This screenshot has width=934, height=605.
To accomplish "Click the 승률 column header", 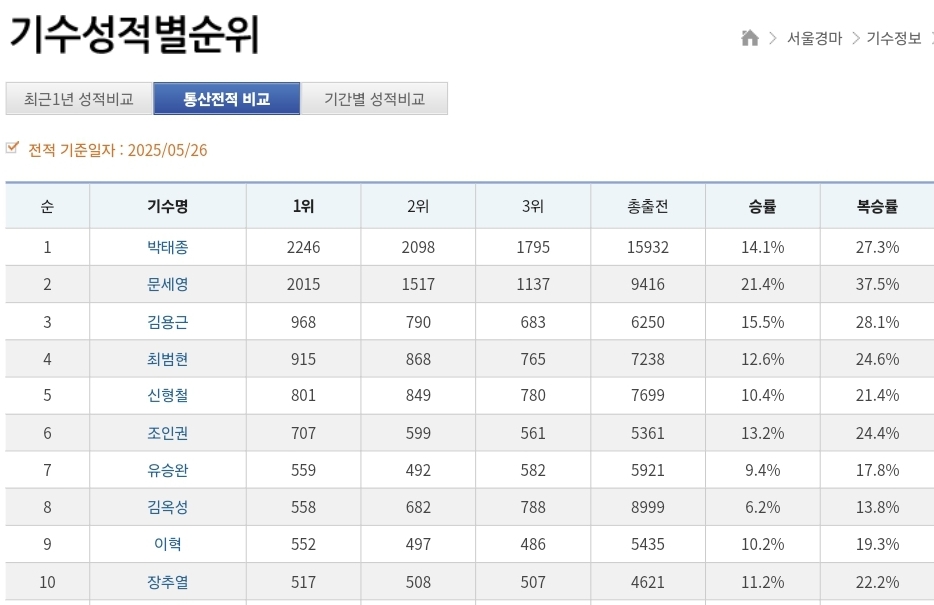I will tap(762, 207).
